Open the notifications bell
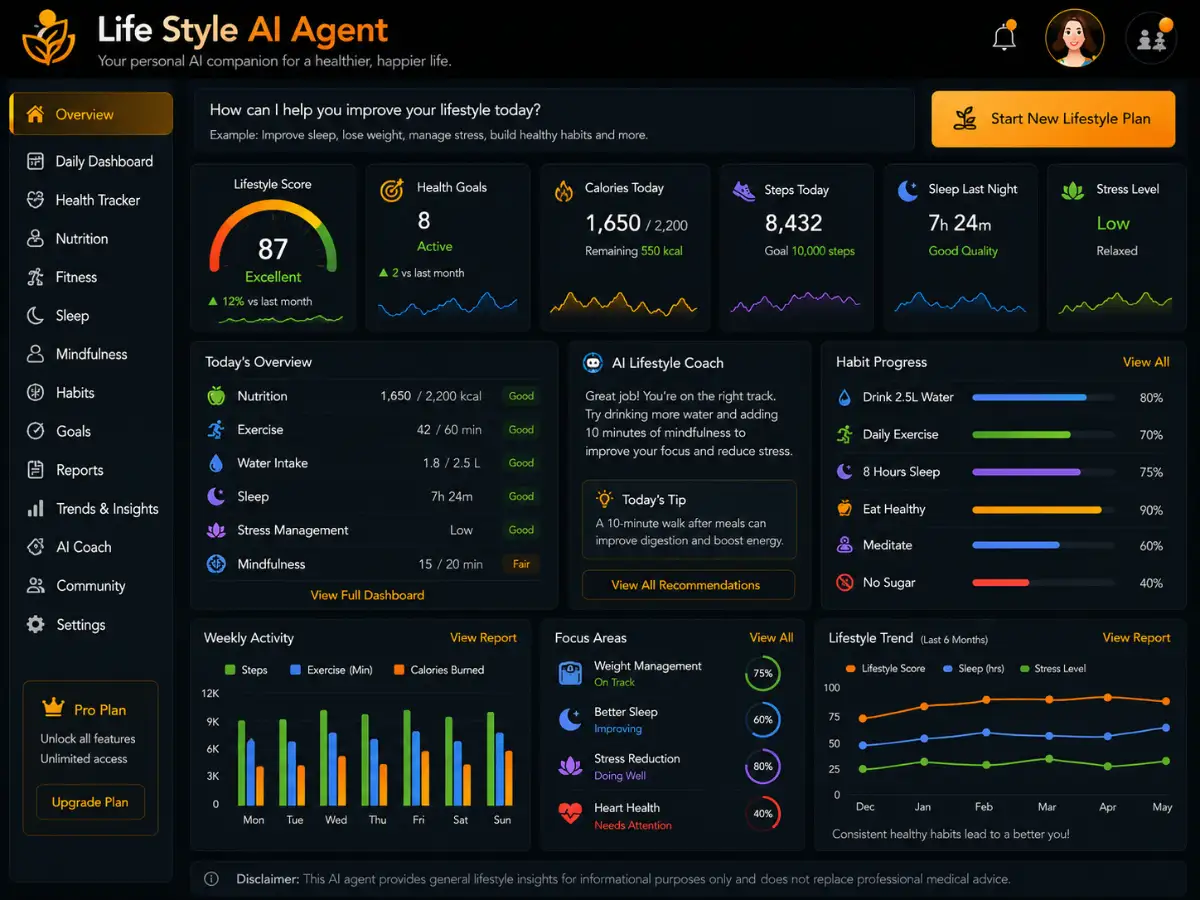 tap(1004, 36)
